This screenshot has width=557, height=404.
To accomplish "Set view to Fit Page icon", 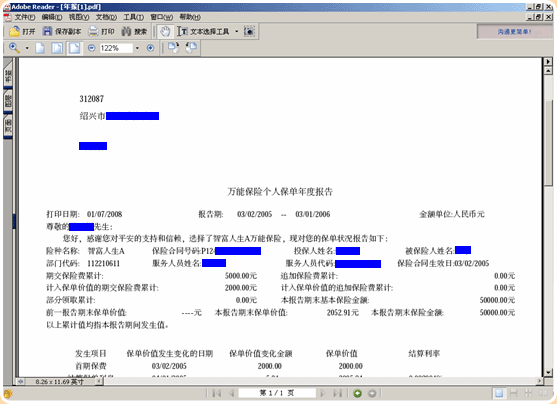I will point(57,48).
